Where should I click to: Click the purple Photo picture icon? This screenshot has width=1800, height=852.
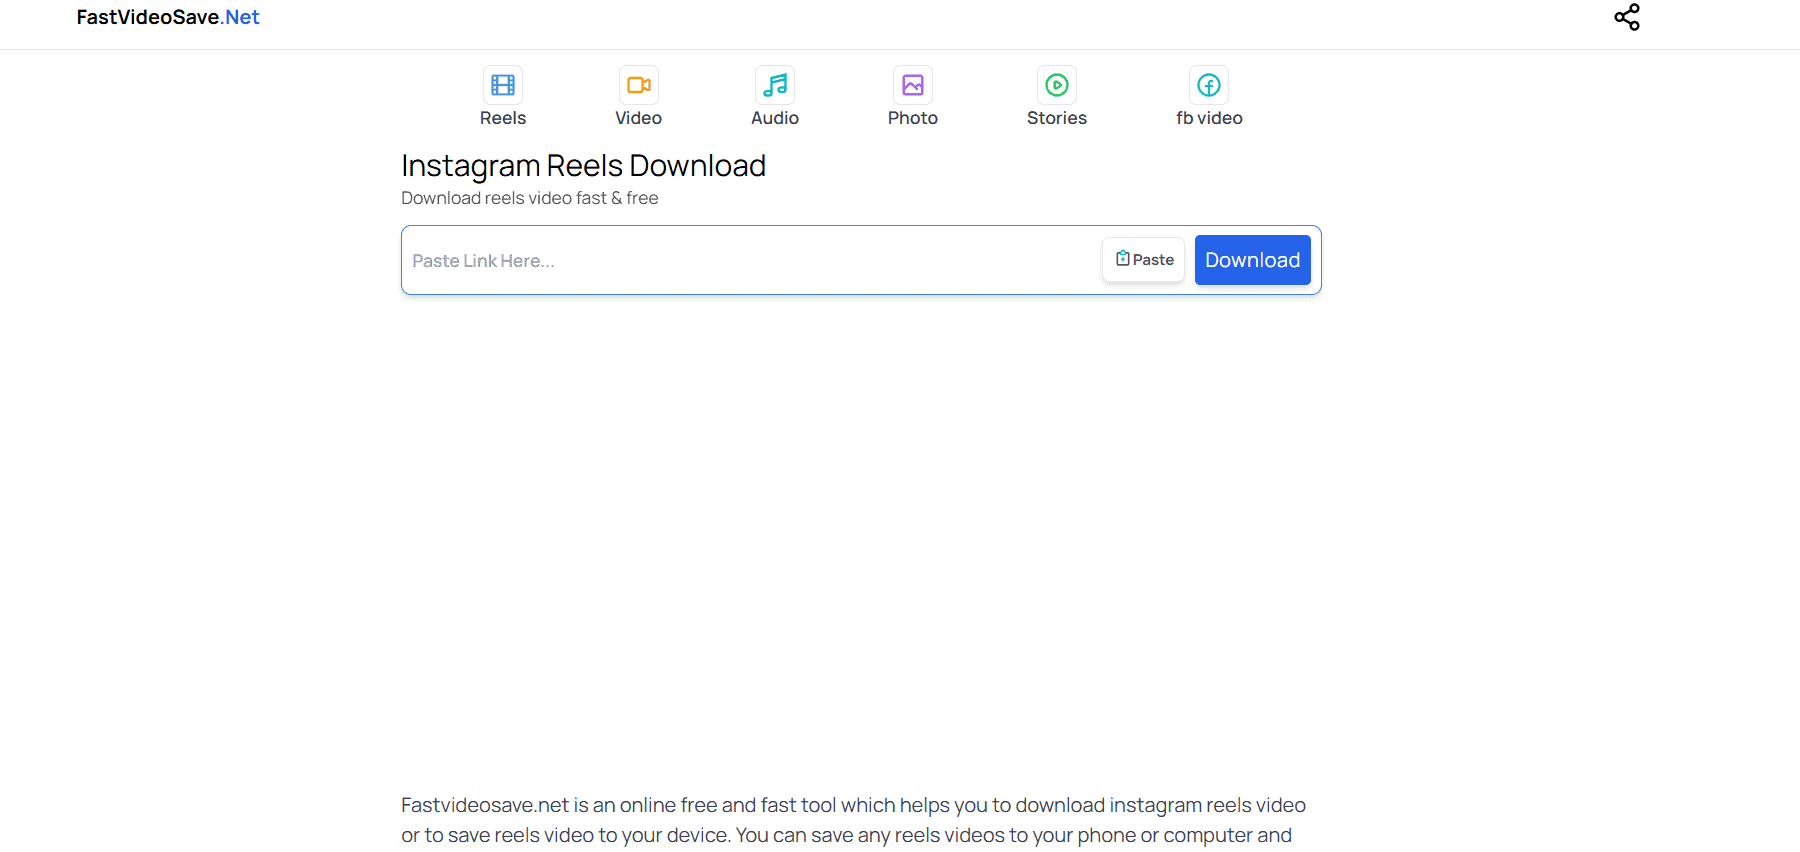click(x=913, y=85)
